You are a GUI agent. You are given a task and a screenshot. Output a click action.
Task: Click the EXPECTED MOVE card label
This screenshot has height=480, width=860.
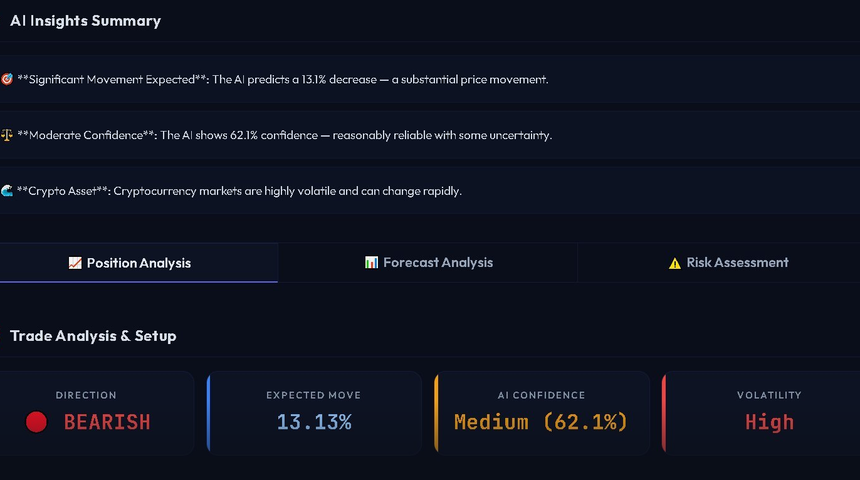[x=314, y=395]
